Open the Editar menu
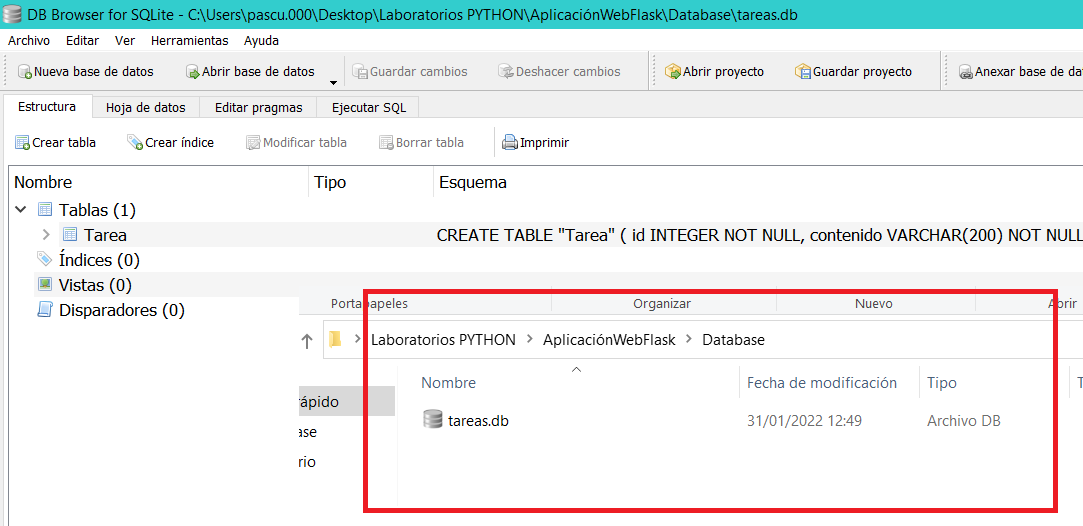The height and width of the screenshot is (526, 1083). click(x=82, y=41)
